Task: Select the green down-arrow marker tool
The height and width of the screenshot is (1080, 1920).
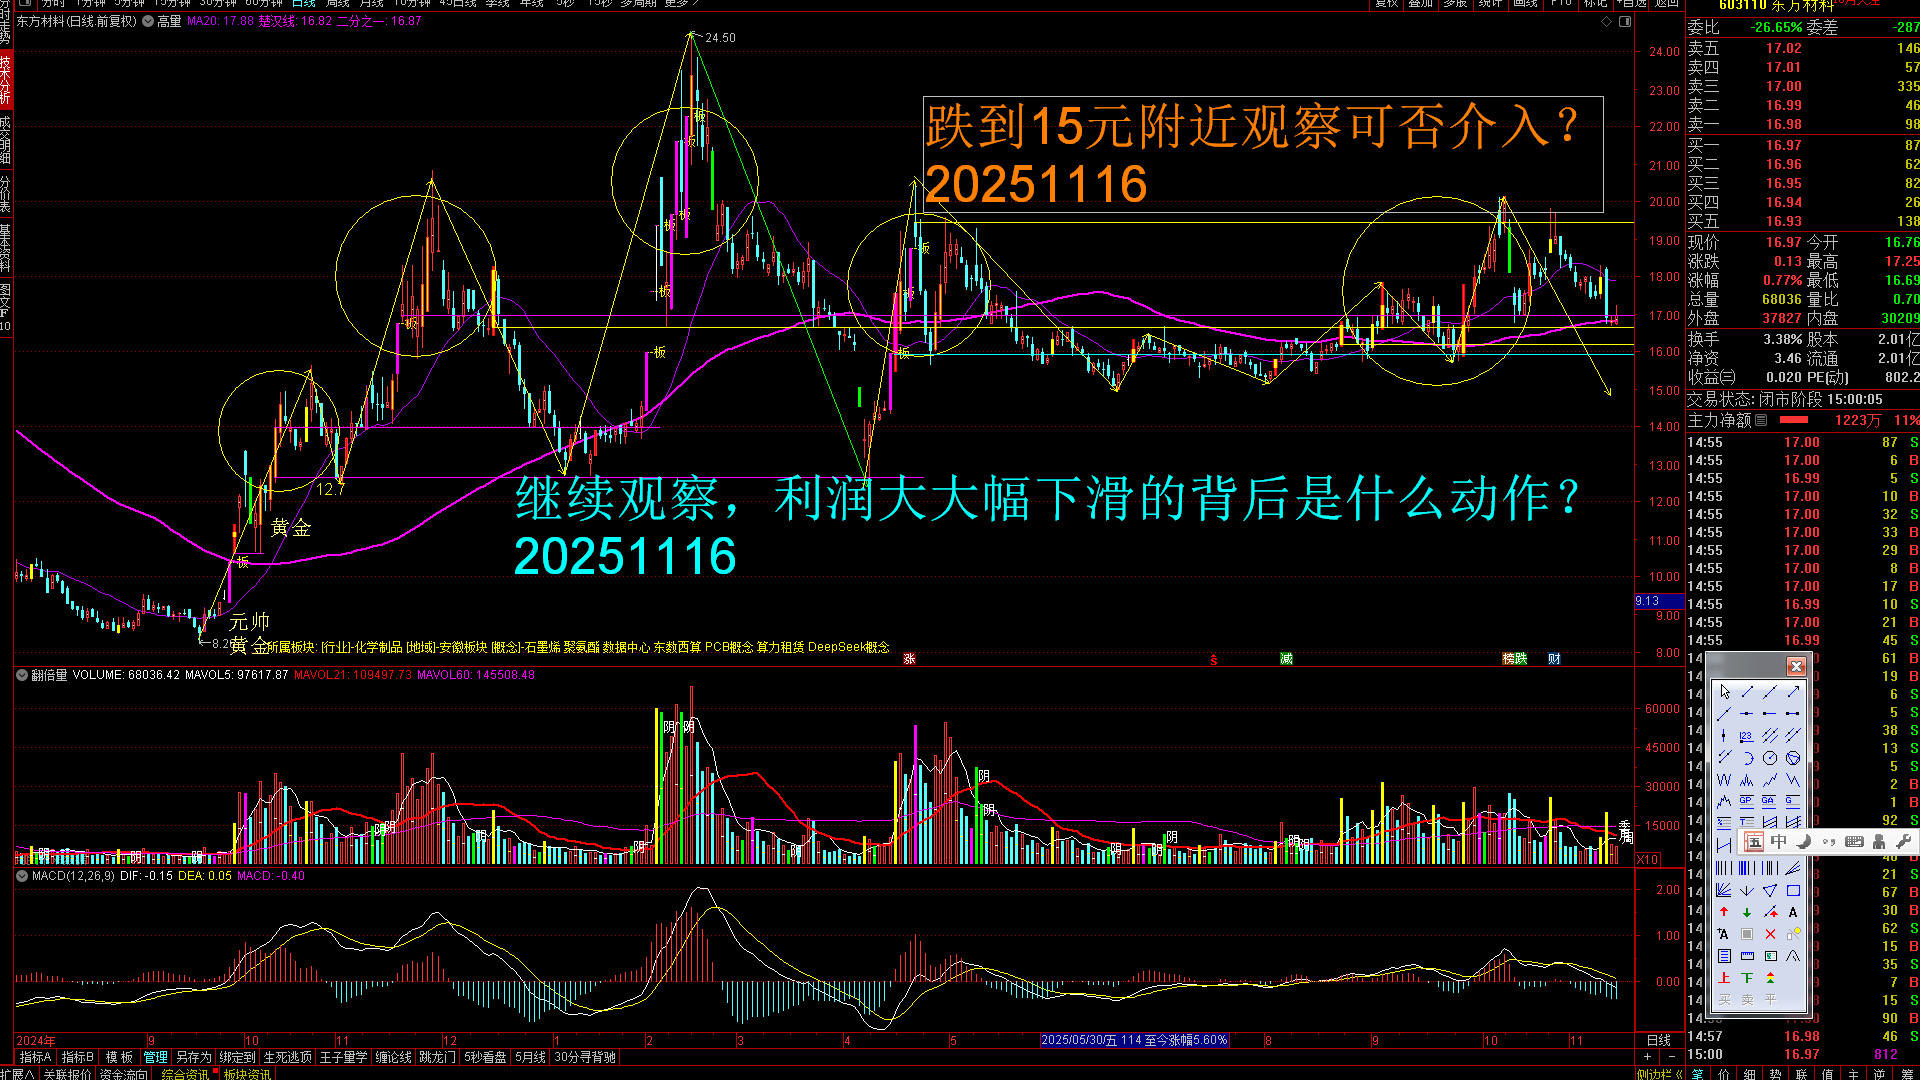Action: point(1747,912)
